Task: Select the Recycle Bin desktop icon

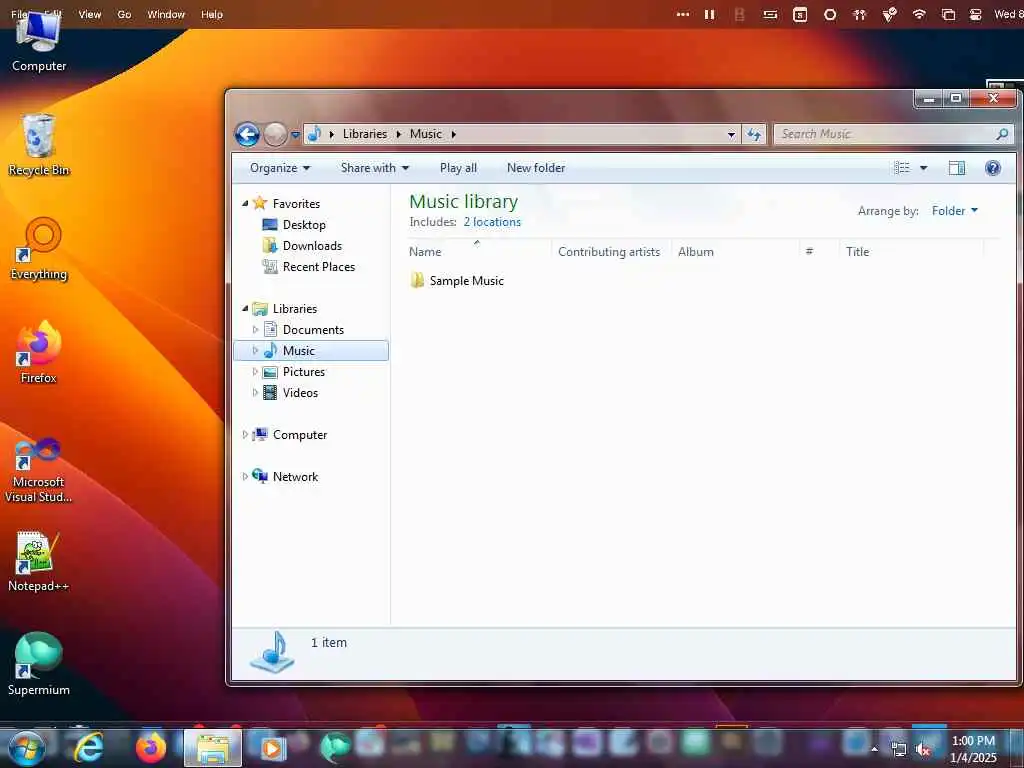Action: (x=39, y=145)
